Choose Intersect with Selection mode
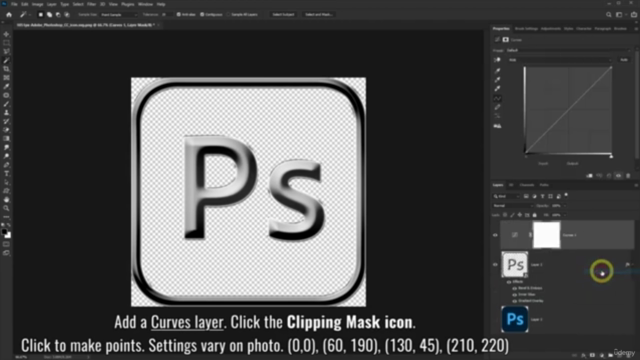Image resolution: width=640 pixels, height=360 pixels. [x=67, y=15]
